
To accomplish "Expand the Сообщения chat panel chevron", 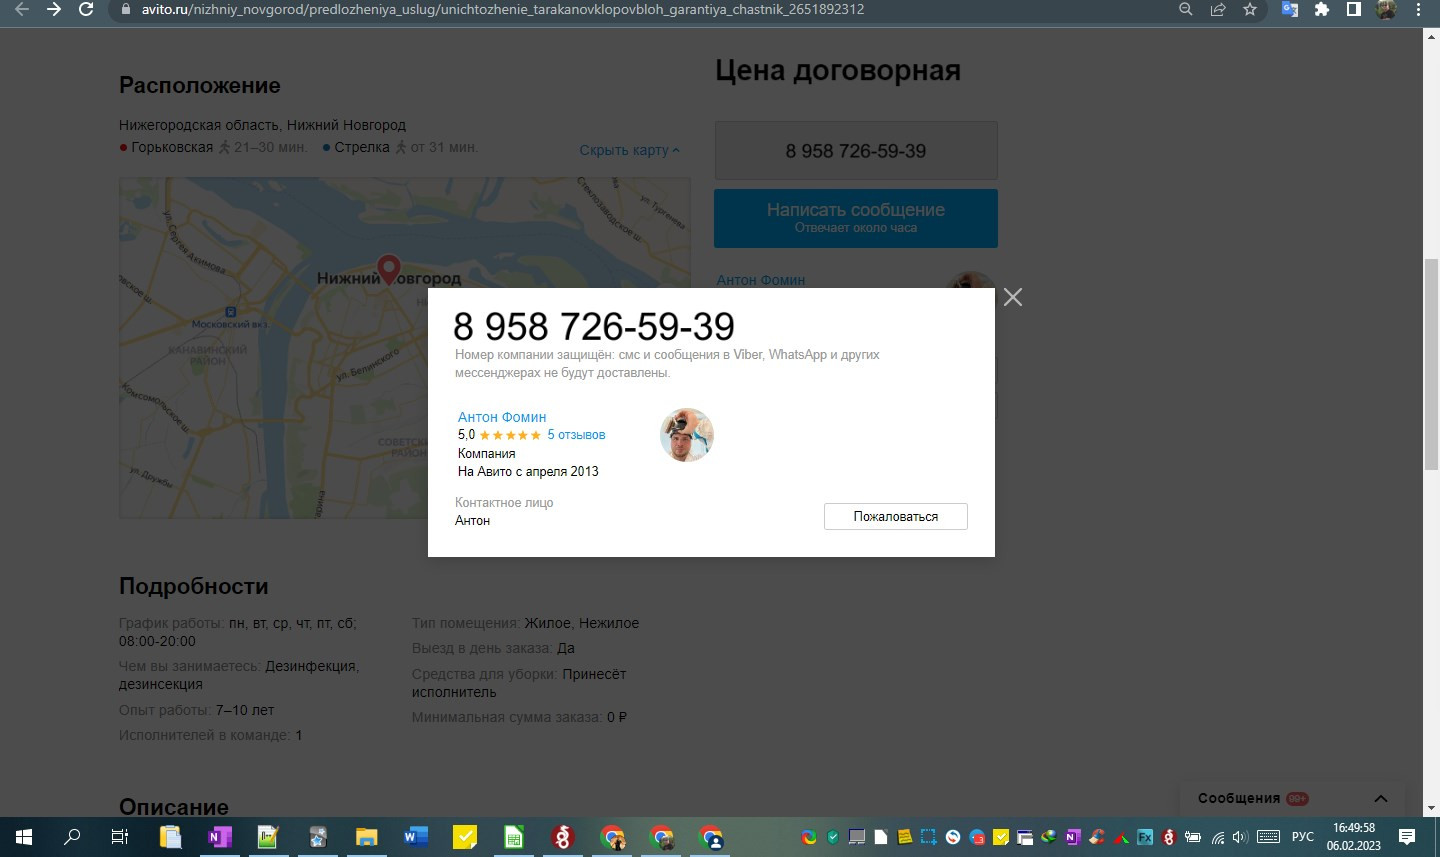I will 1381,798.
